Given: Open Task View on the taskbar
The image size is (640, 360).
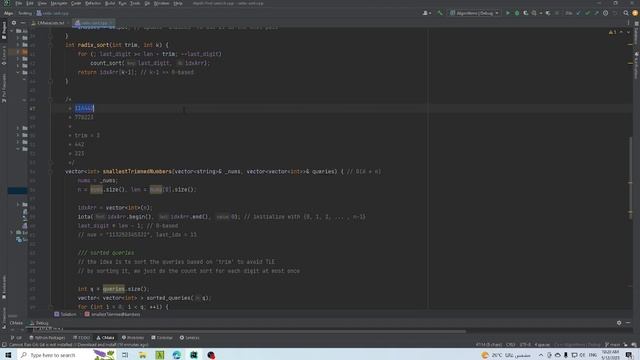Looking at the screenshot, I should (x=125, y=355).
